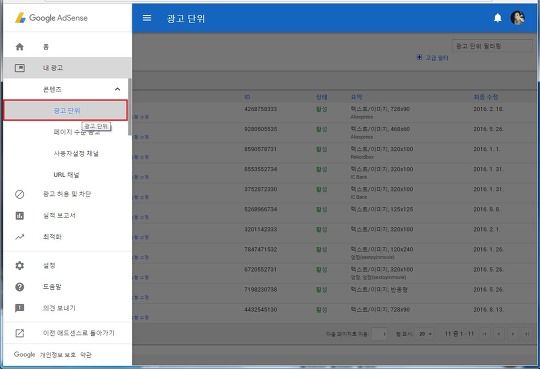
Task: Click the date 2016. 2. 18.
Action: click(488, 109)
